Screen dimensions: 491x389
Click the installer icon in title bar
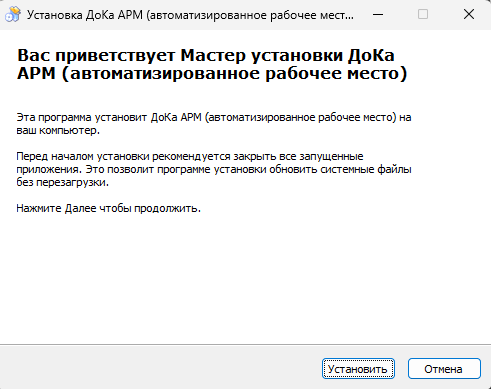click(13, 15)
